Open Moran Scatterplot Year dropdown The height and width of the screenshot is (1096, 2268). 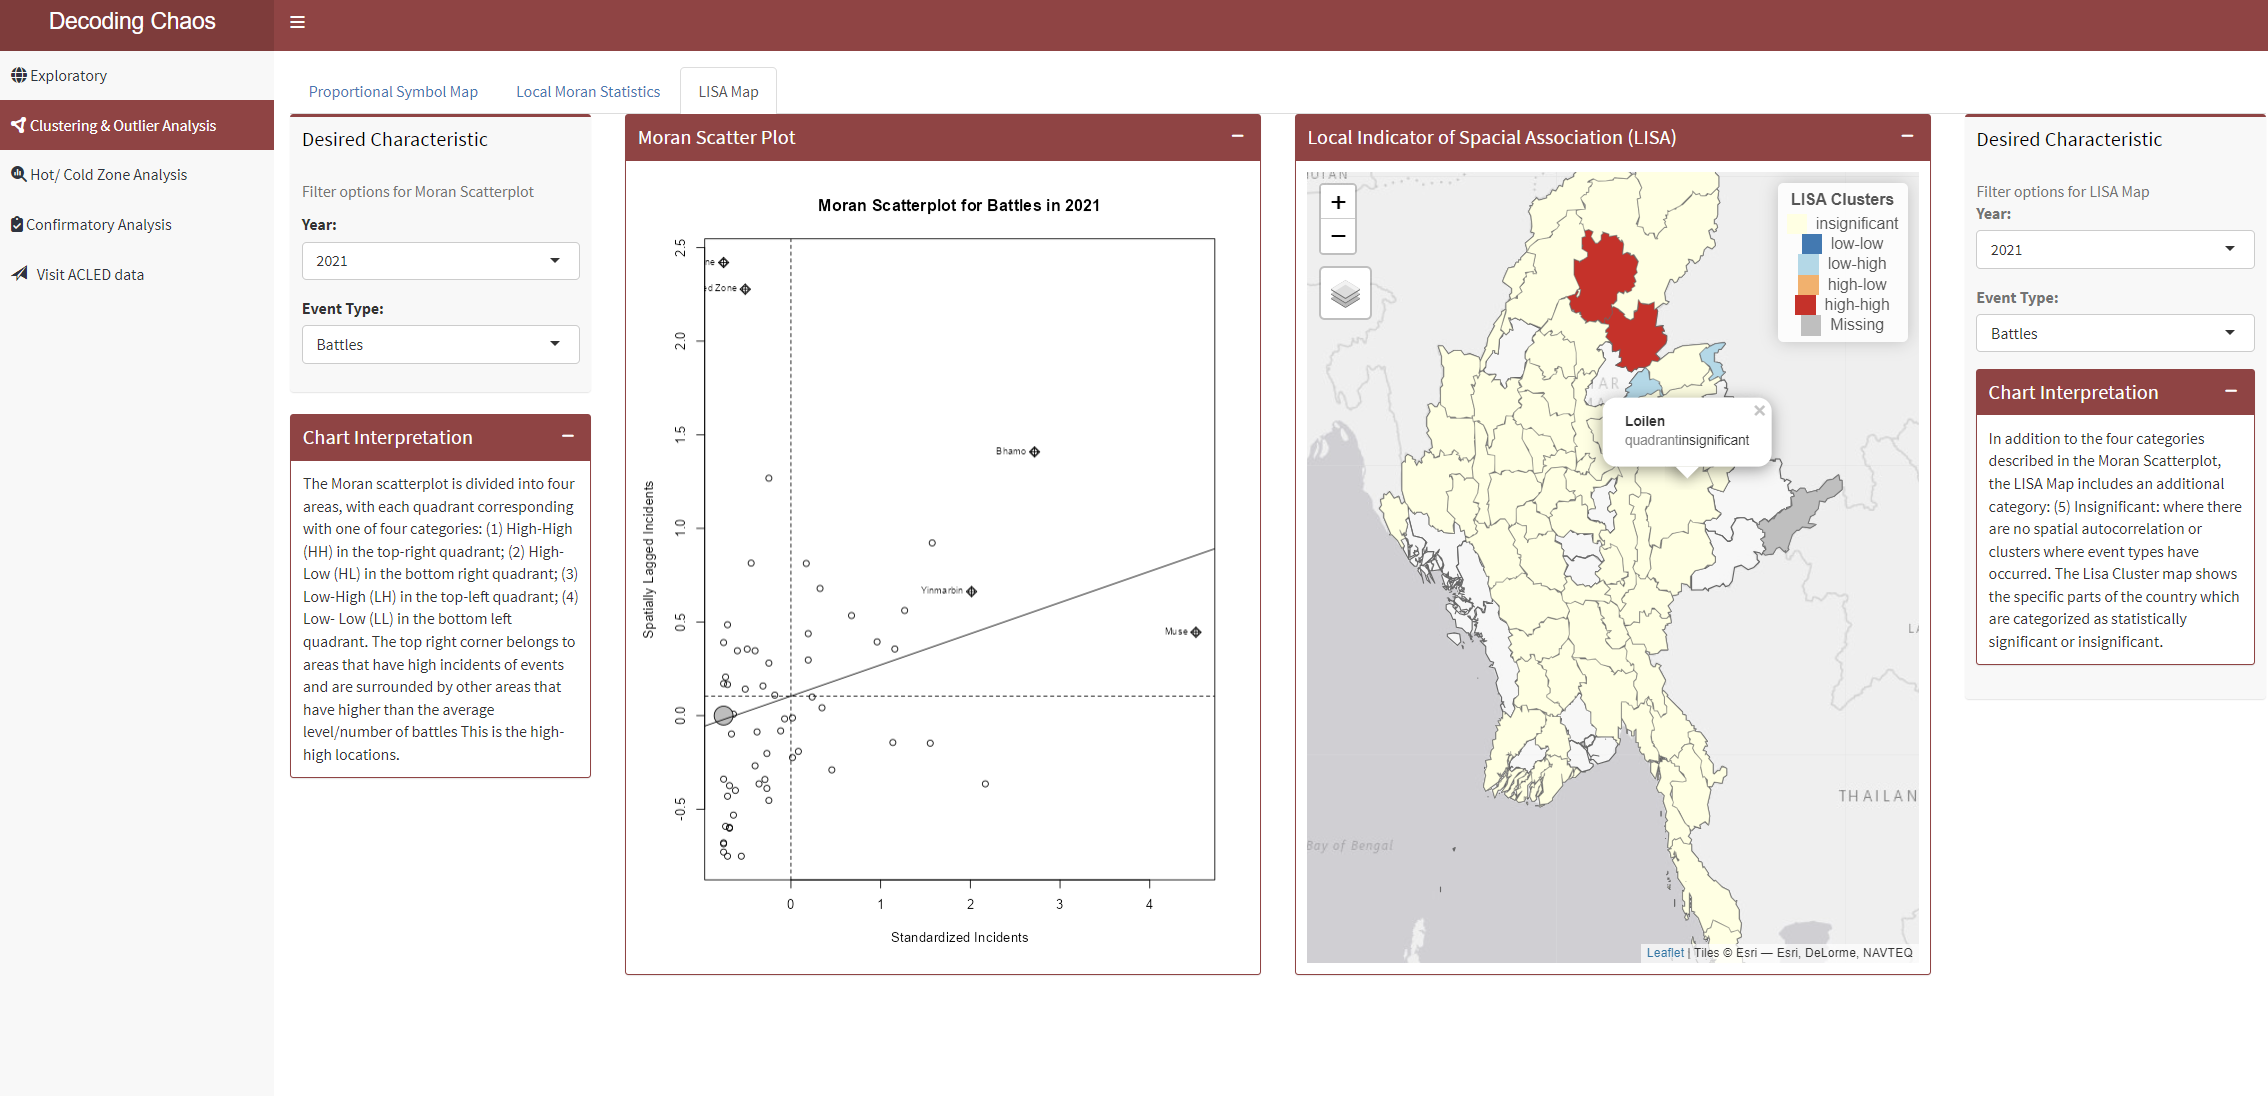(x=440, y=261)
